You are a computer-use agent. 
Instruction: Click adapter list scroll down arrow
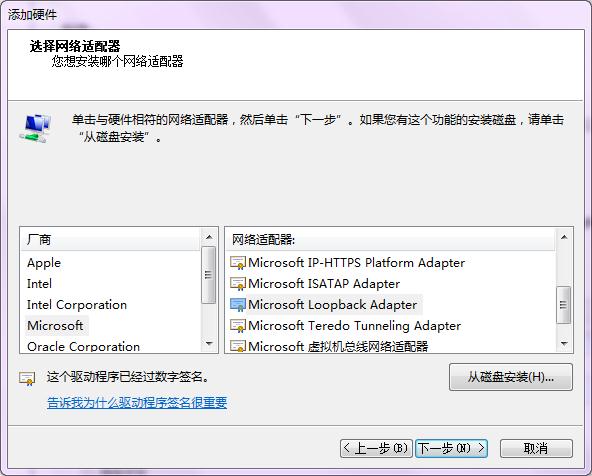pyautogui.click(x=564, y=344)
